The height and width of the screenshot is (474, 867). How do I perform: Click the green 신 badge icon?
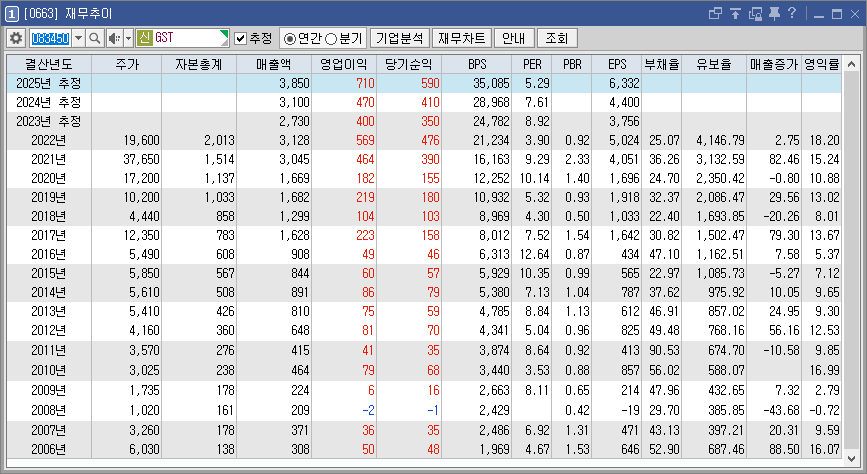point(144,38)
